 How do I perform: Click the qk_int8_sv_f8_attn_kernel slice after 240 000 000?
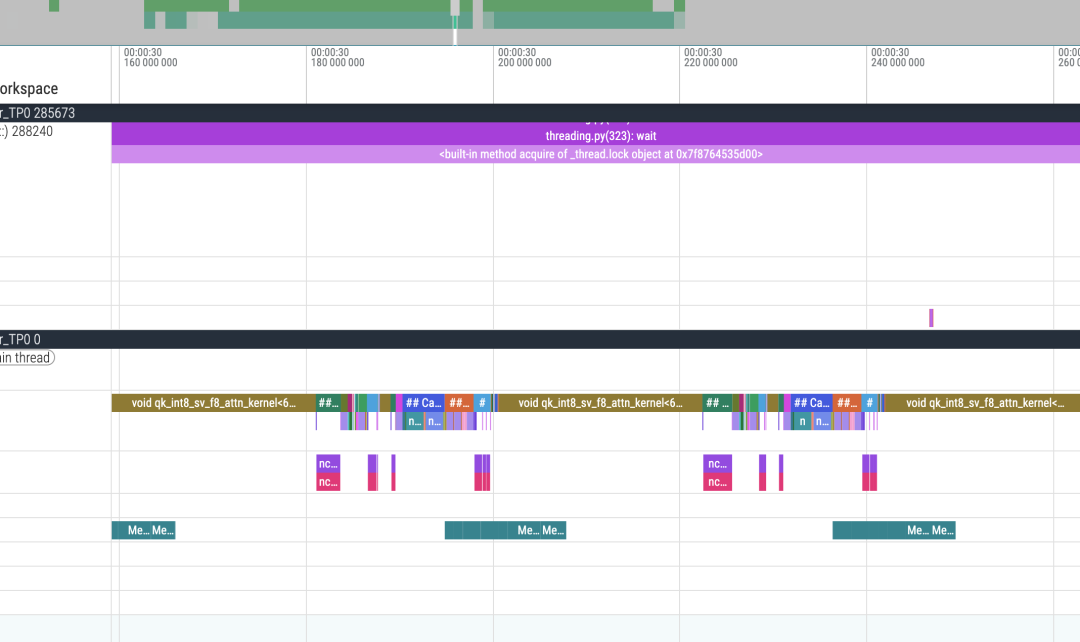980,403
